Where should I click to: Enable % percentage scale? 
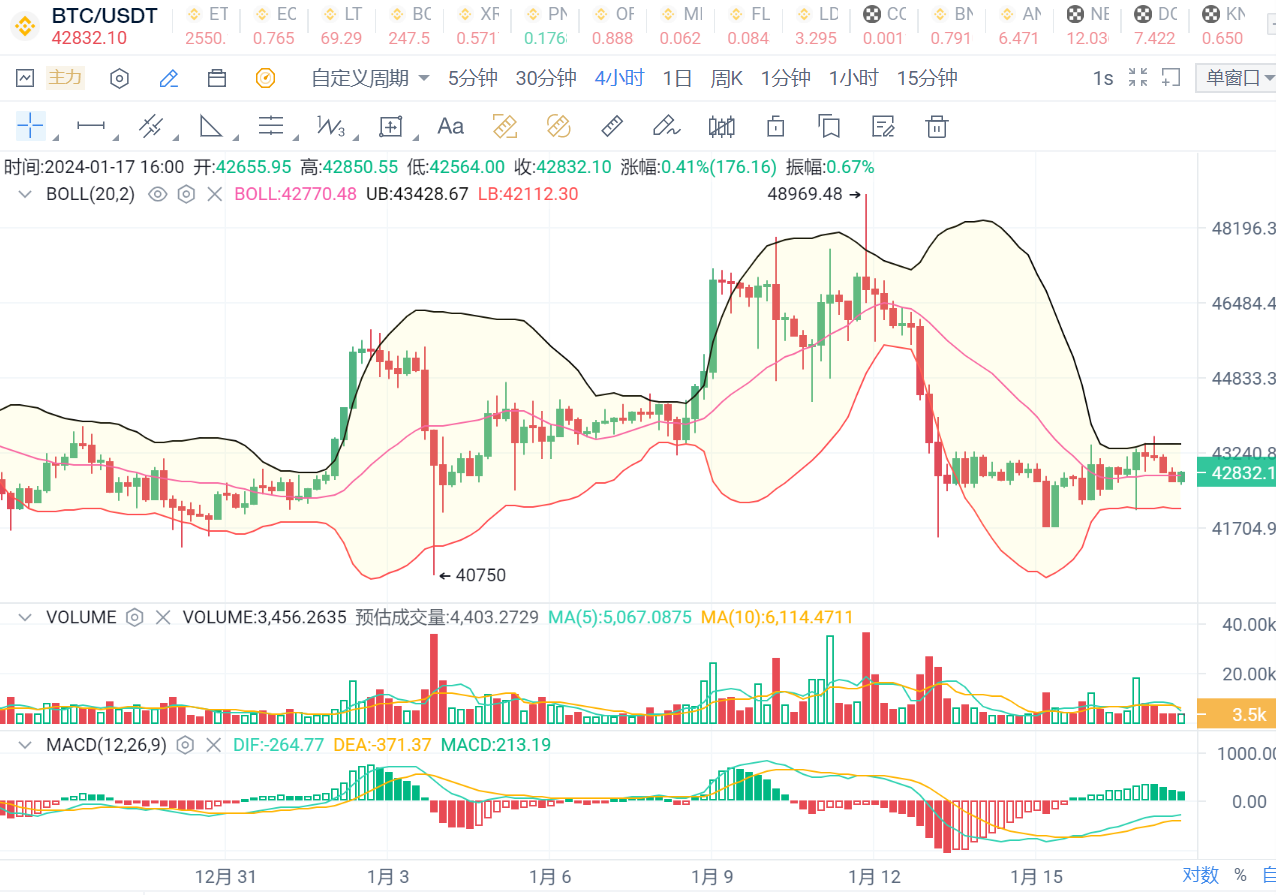pyautogui.click(x=1240, y=875)
